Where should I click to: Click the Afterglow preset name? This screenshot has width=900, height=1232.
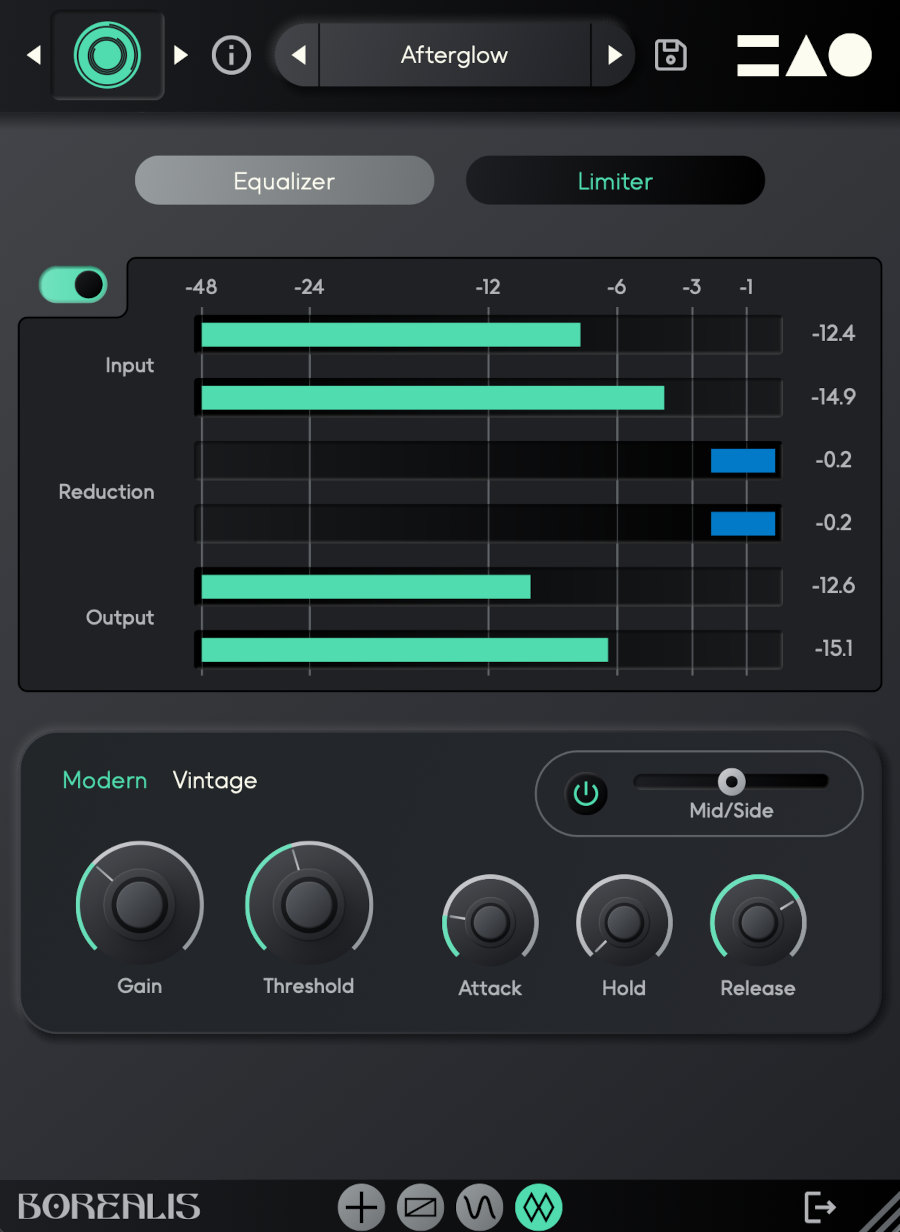(454, 55)
